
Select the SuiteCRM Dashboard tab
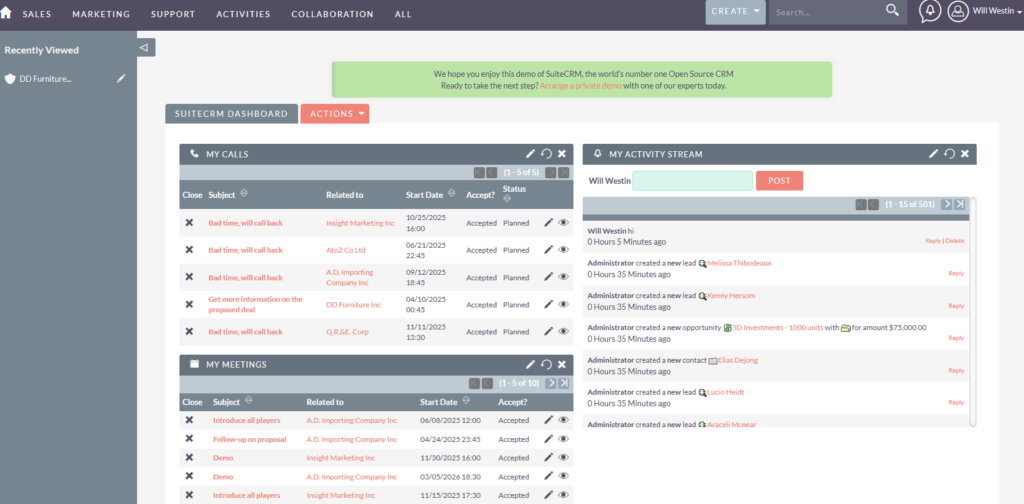pos(231,114)
